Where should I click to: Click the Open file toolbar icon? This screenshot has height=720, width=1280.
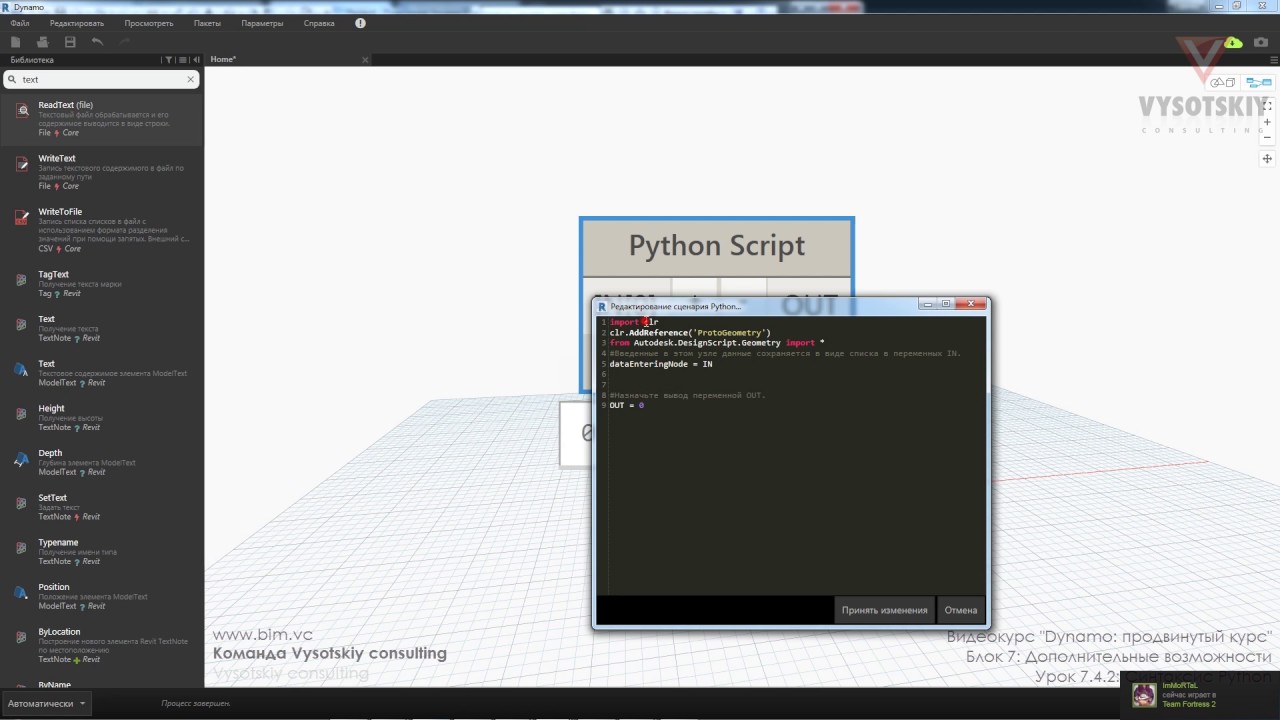tap(42, 42)
